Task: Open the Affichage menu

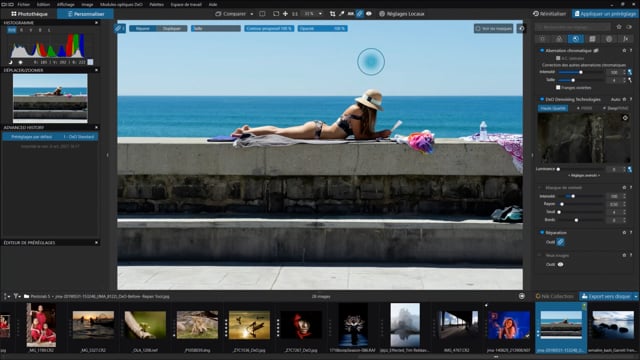Action: [66, 4]
